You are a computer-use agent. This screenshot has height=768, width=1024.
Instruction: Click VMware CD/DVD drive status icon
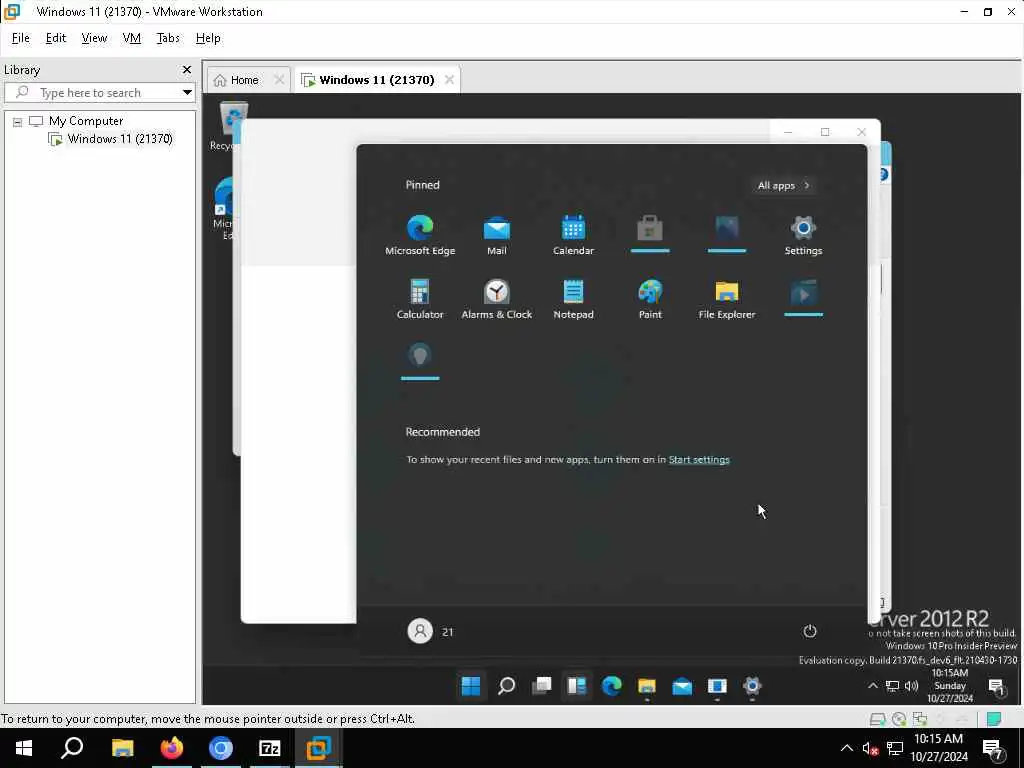(899, 719)
